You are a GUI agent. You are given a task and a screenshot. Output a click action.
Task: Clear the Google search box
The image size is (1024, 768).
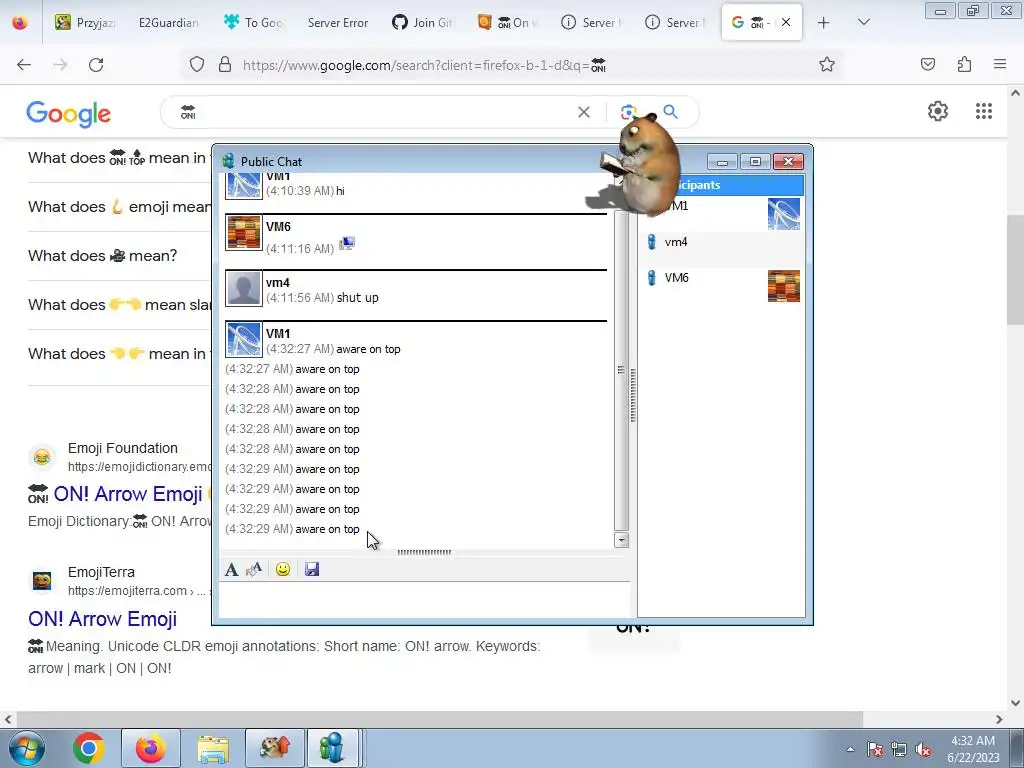[584, 112]
